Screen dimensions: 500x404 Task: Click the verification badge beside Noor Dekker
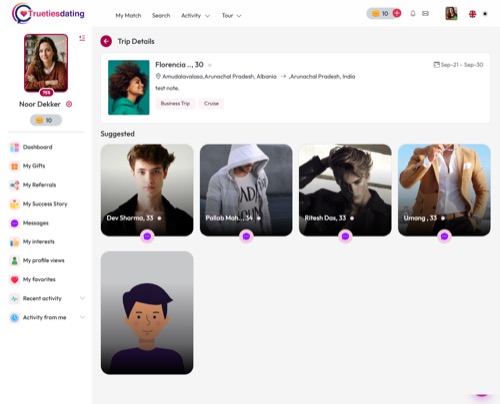point(69,104)
